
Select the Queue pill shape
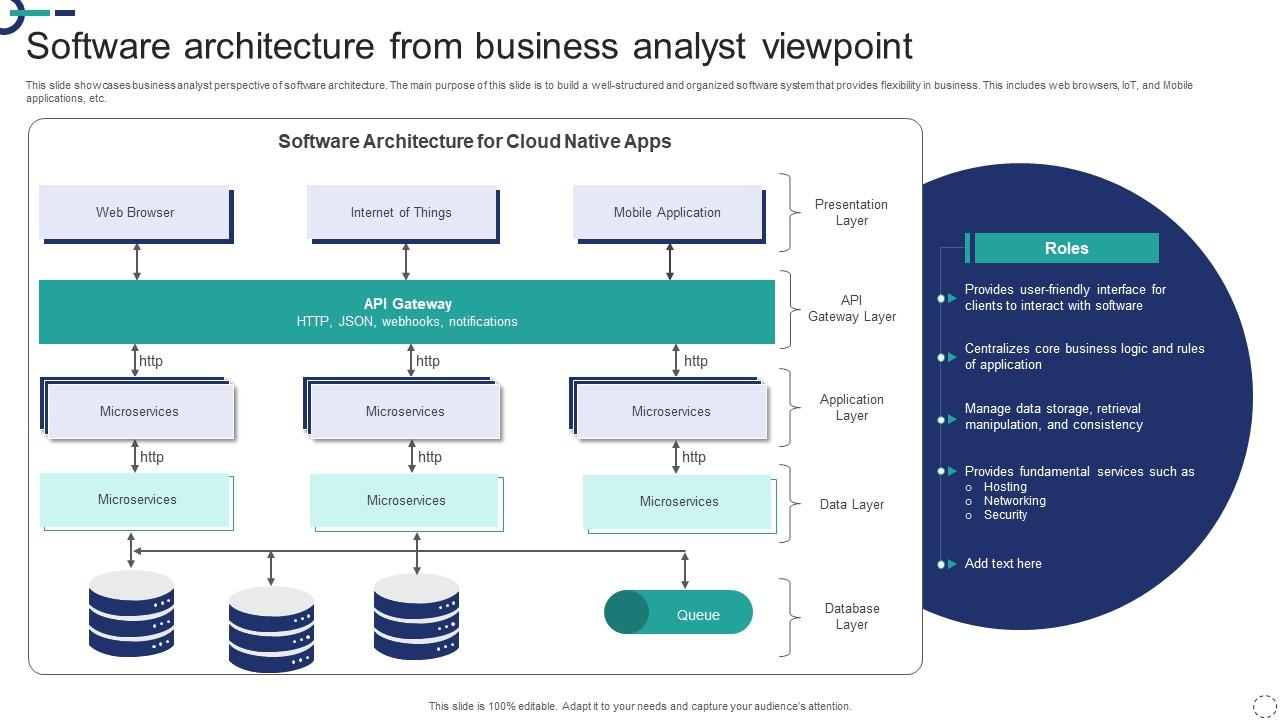point(678,613)
